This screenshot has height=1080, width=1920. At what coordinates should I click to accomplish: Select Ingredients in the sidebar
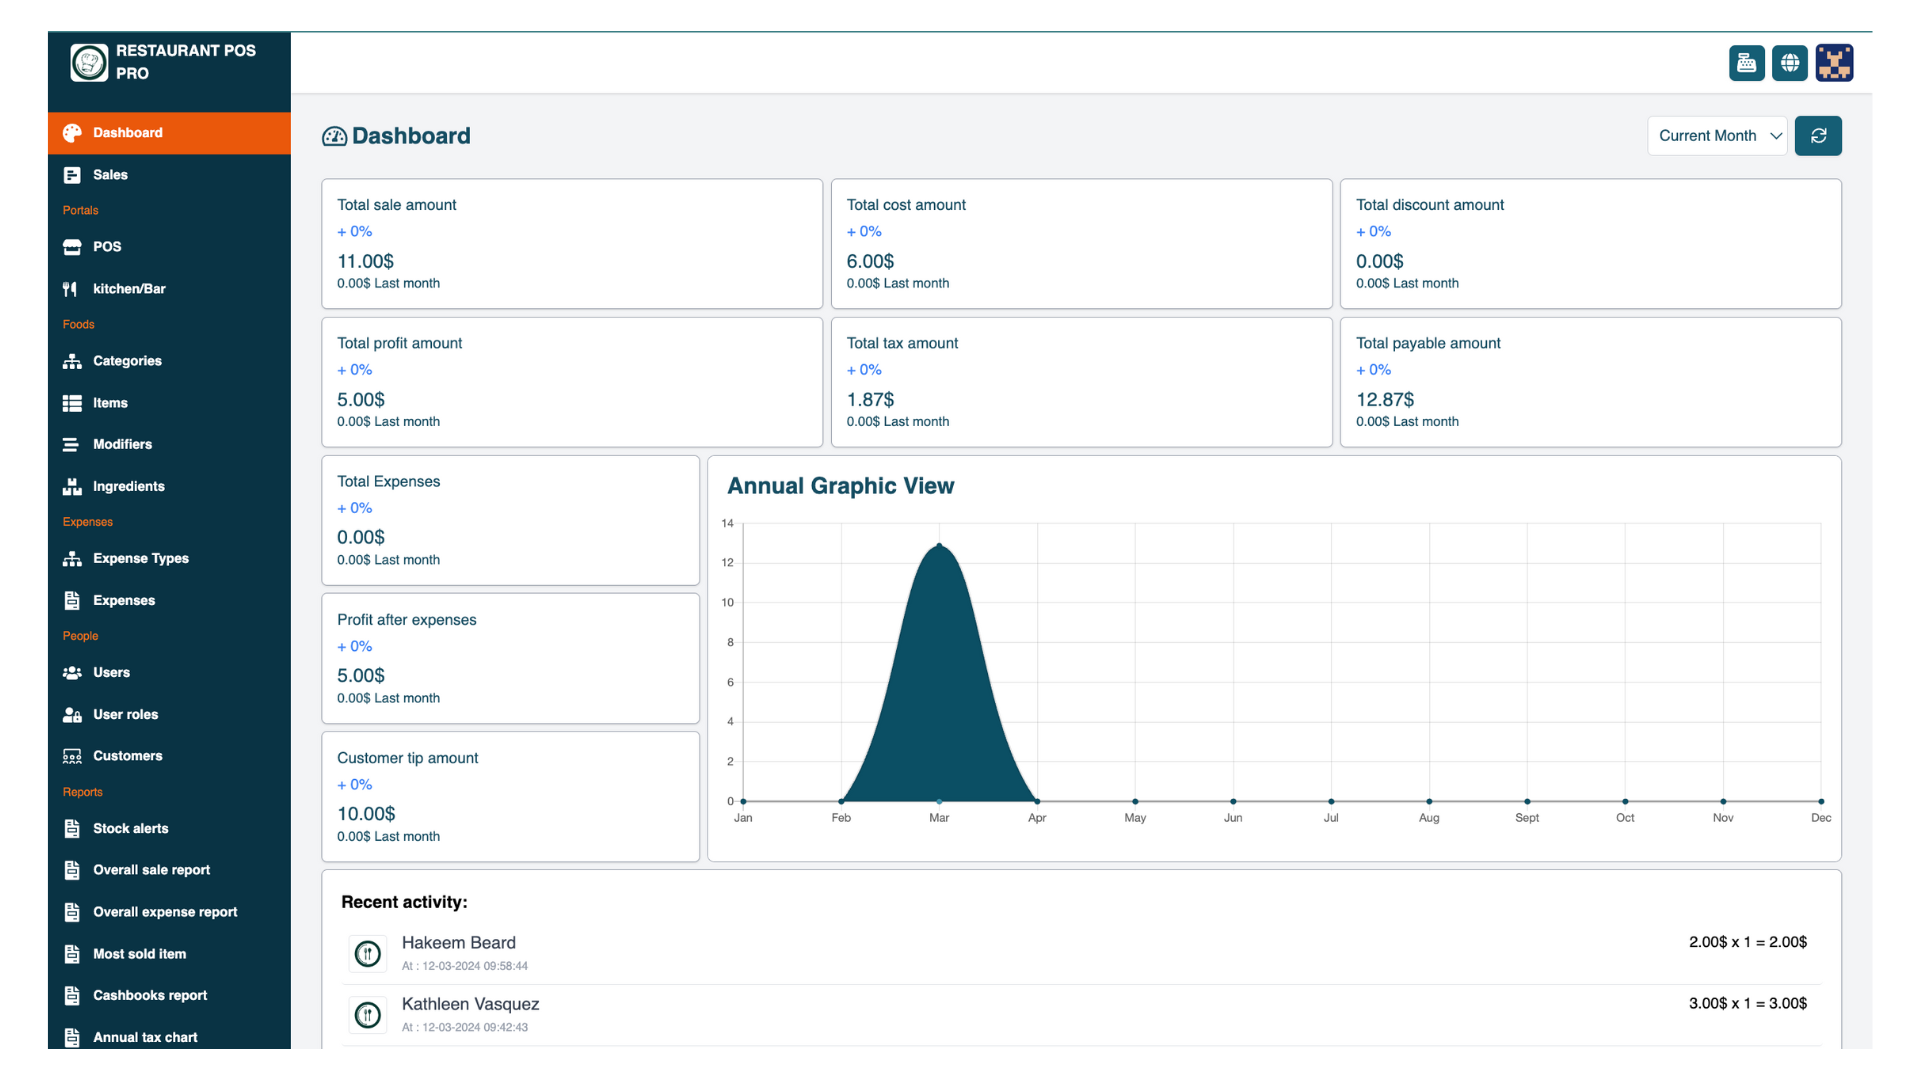tap(128, 487)
